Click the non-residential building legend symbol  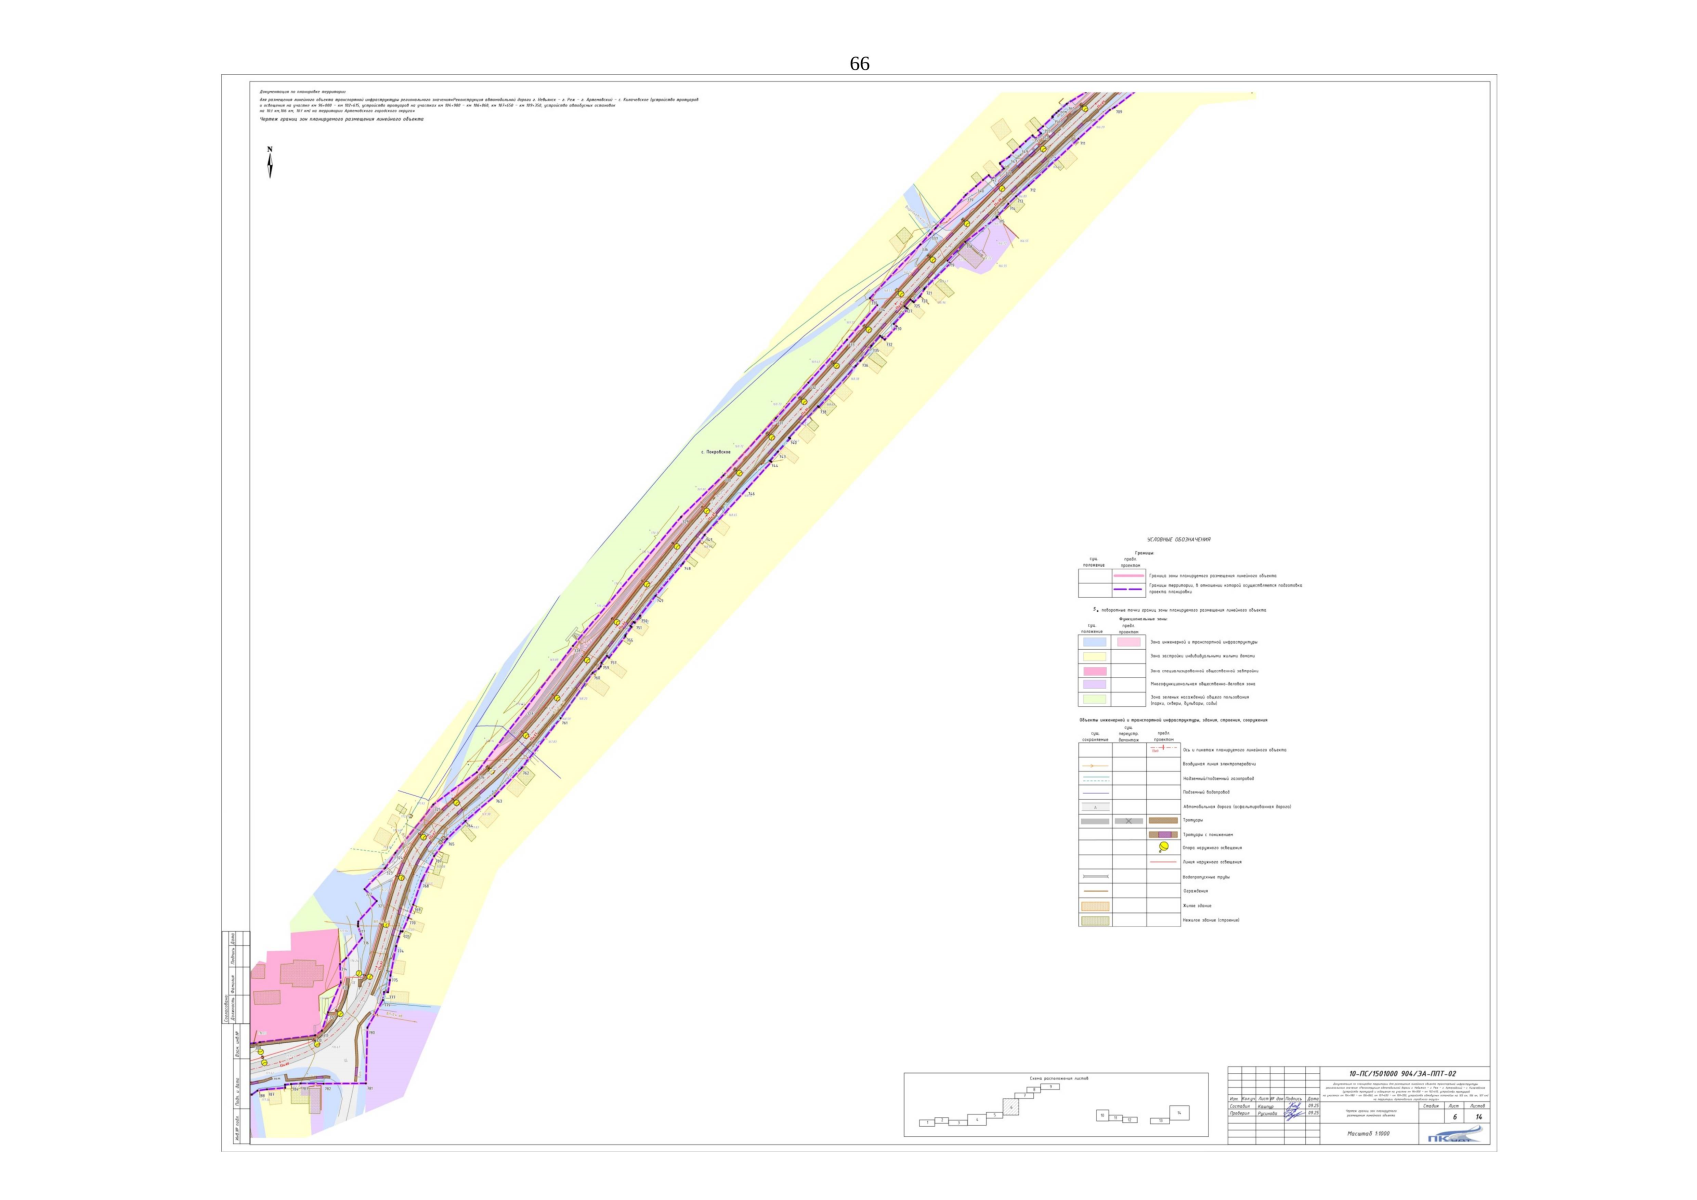1094,920
